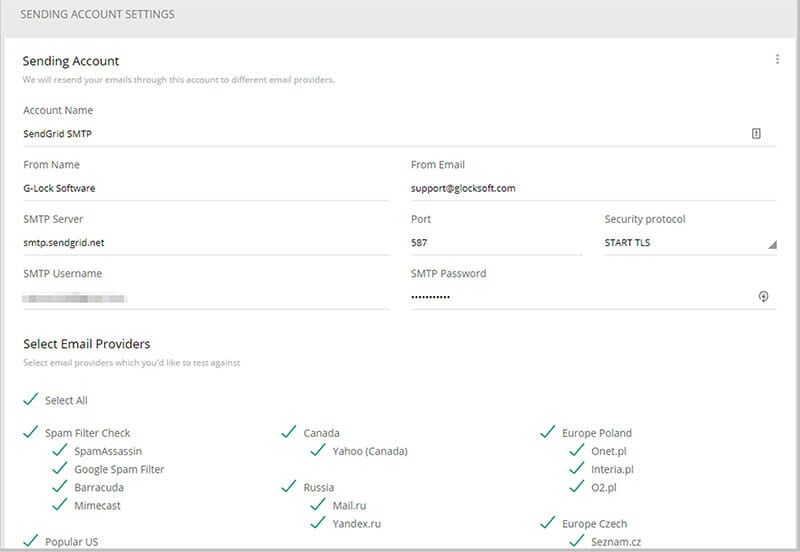Click the From Name input field

coord(206,188)
